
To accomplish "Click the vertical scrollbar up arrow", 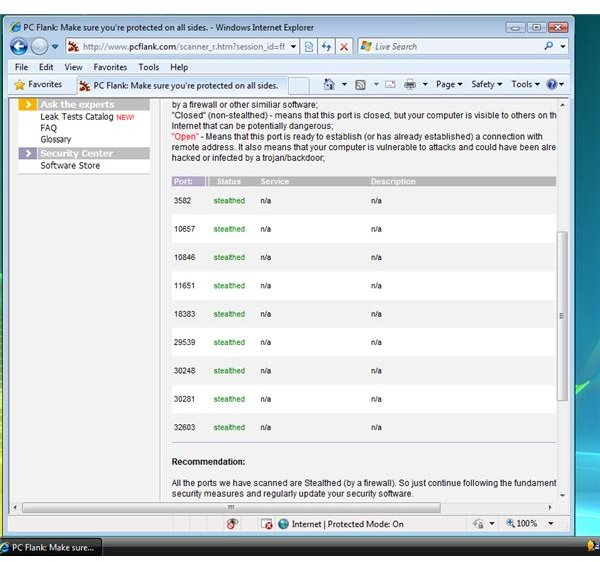I will coord(562,105).
